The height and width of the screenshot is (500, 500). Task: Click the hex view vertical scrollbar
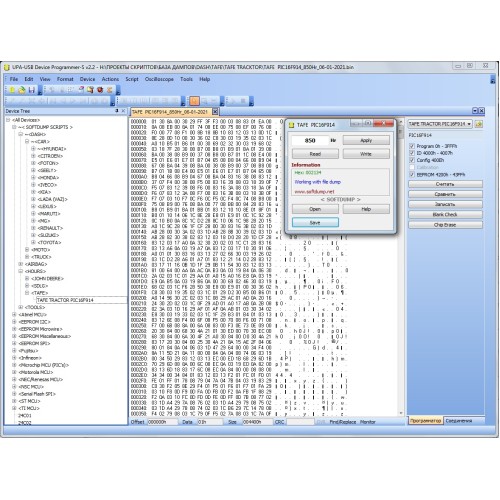click(401, 267)
